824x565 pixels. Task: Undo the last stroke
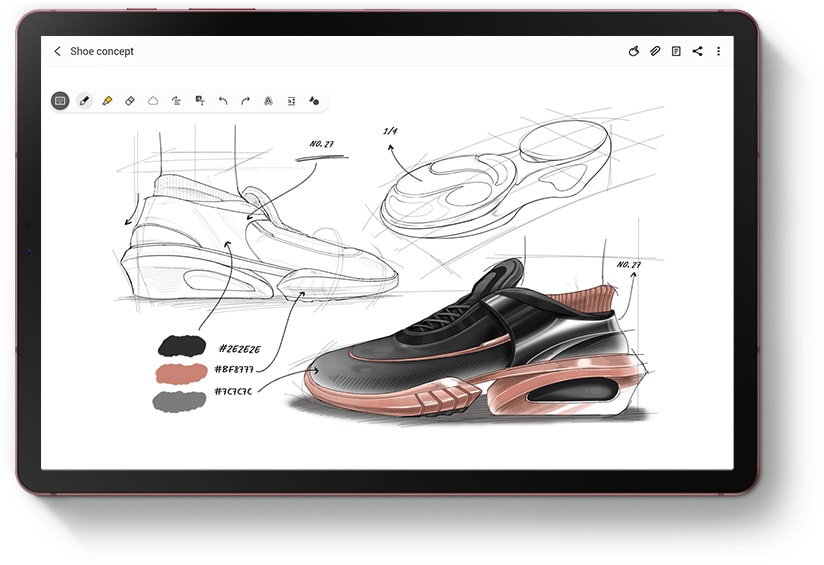(x=222, y=101)
